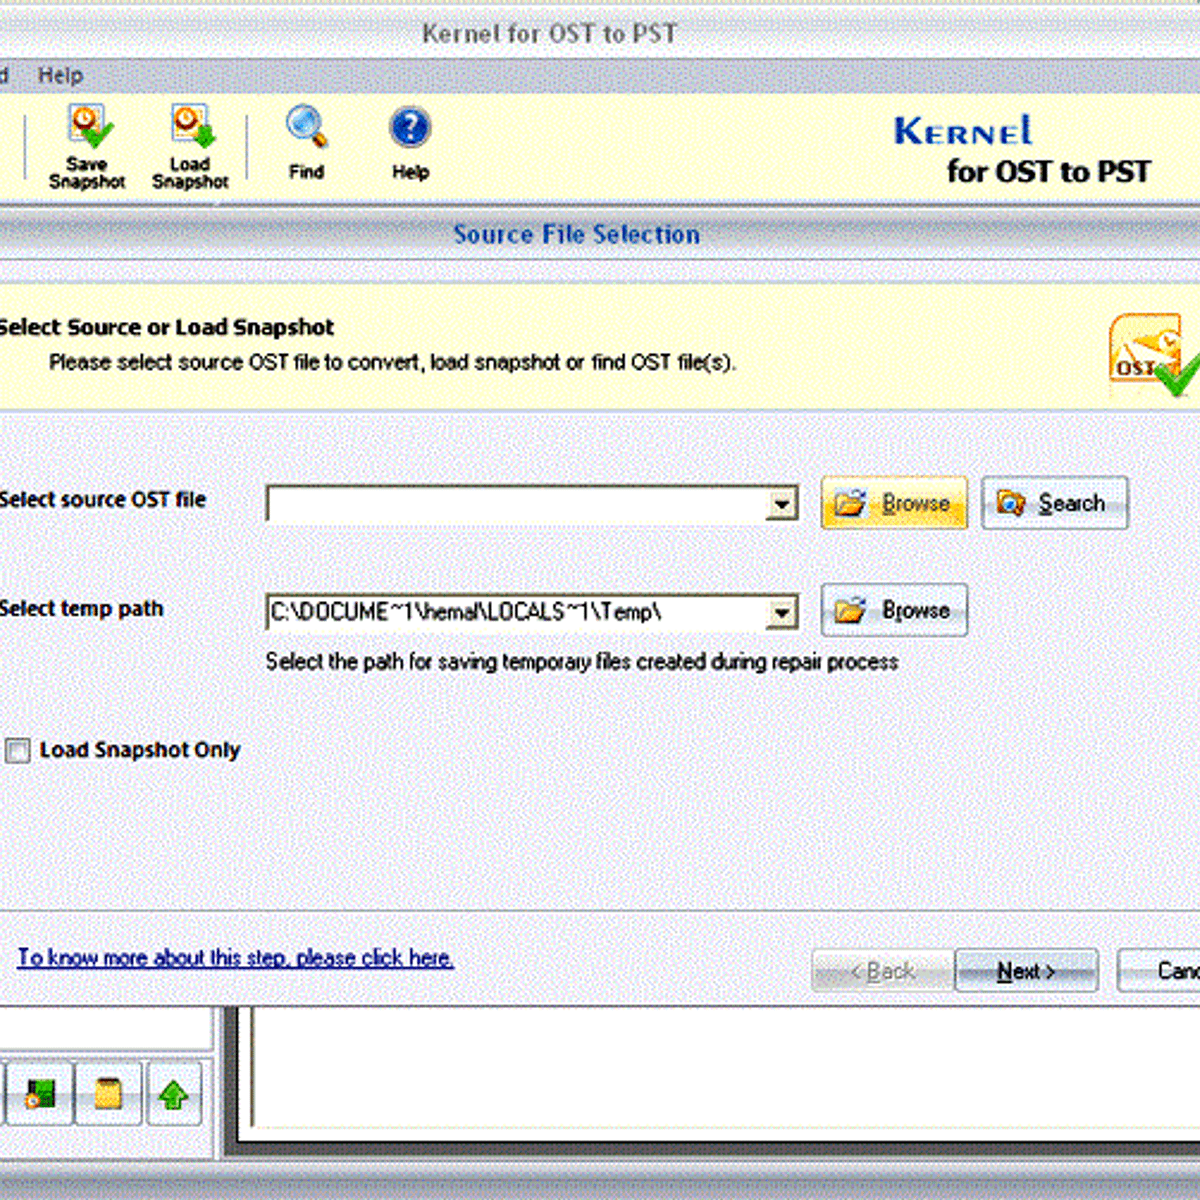
Task: Browse for the source OST file
Action: pyautogui.click(x=894, y=503)
